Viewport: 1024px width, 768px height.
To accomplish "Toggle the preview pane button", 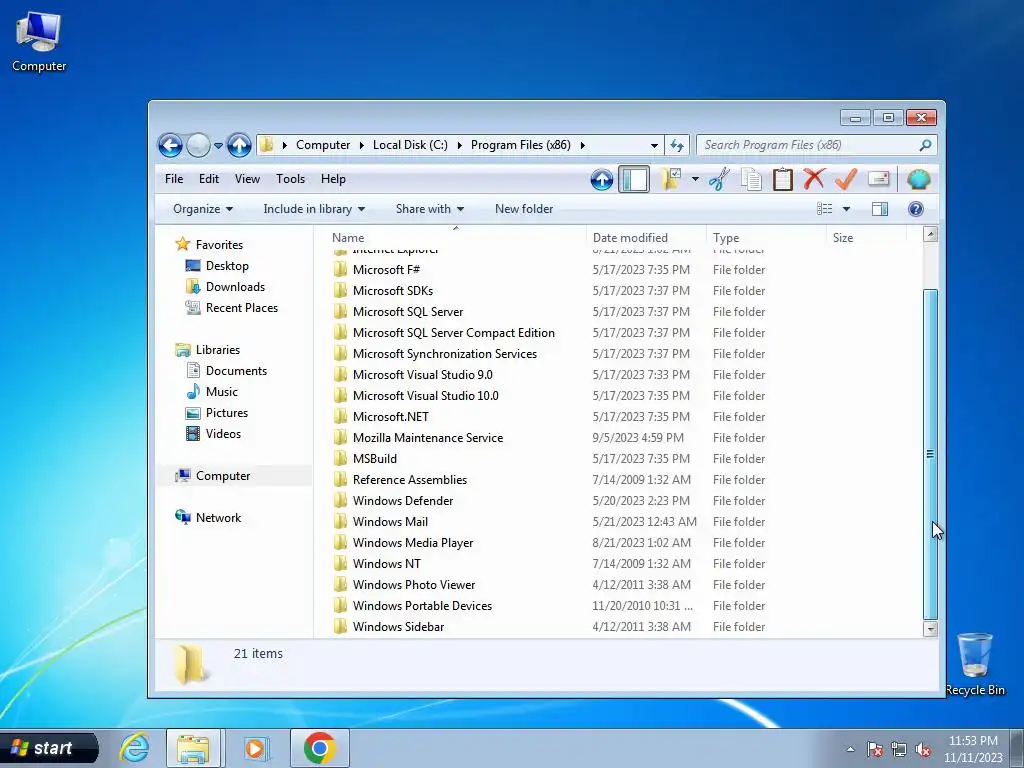I will [880, 209].
